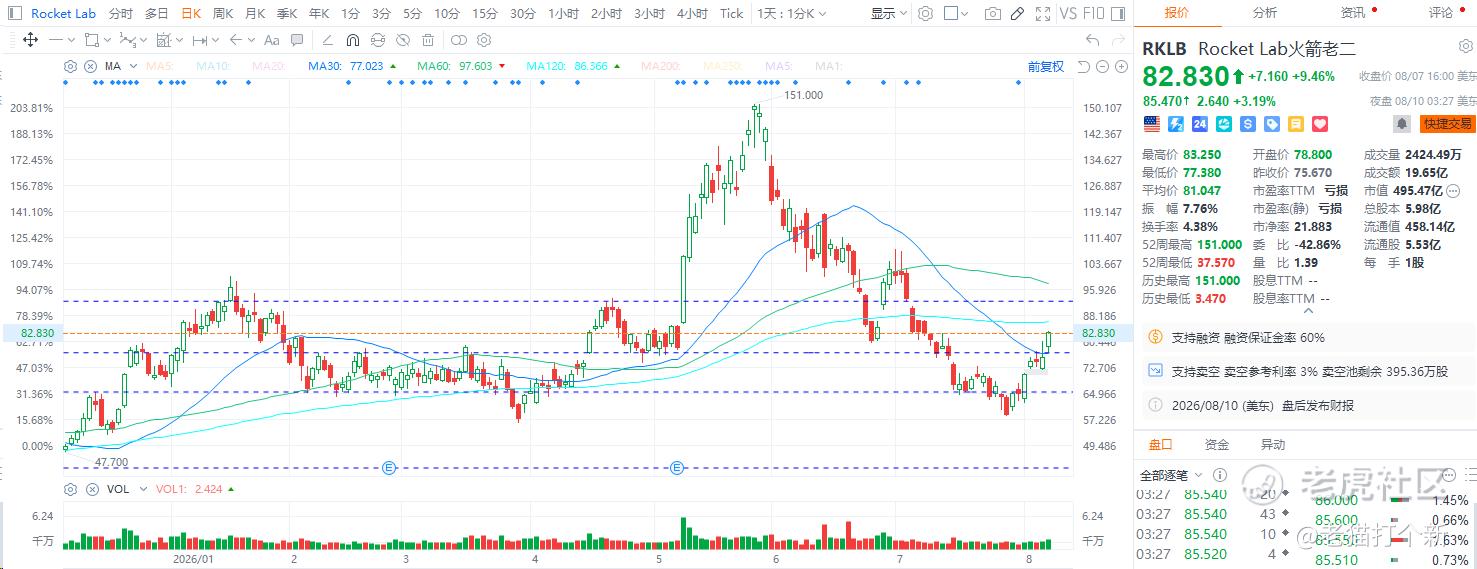The image size is (1477, 569).
Task: Select the horizontal line drawing tool
Action: (x=55, y=40)
